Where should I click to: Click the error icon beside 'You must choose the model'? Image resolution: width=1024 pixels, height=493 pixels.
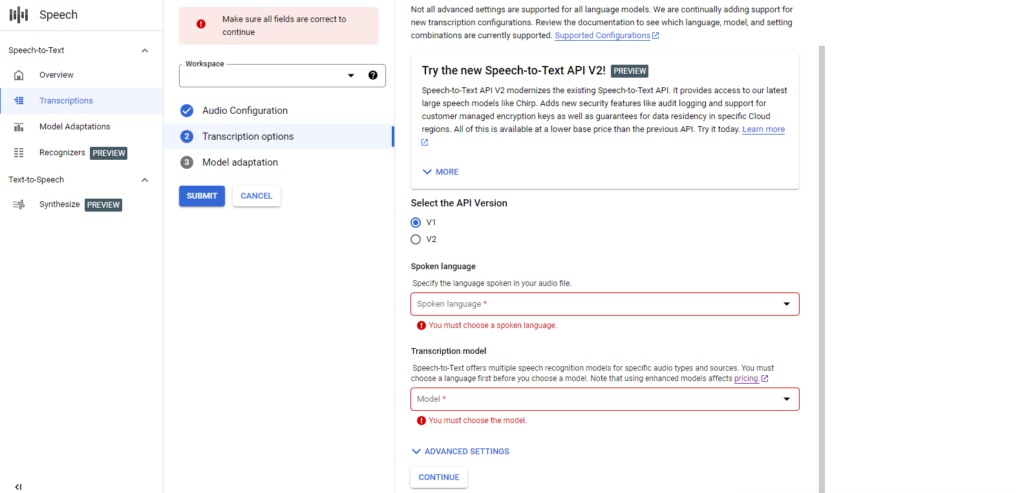click(x=421, y=421)
